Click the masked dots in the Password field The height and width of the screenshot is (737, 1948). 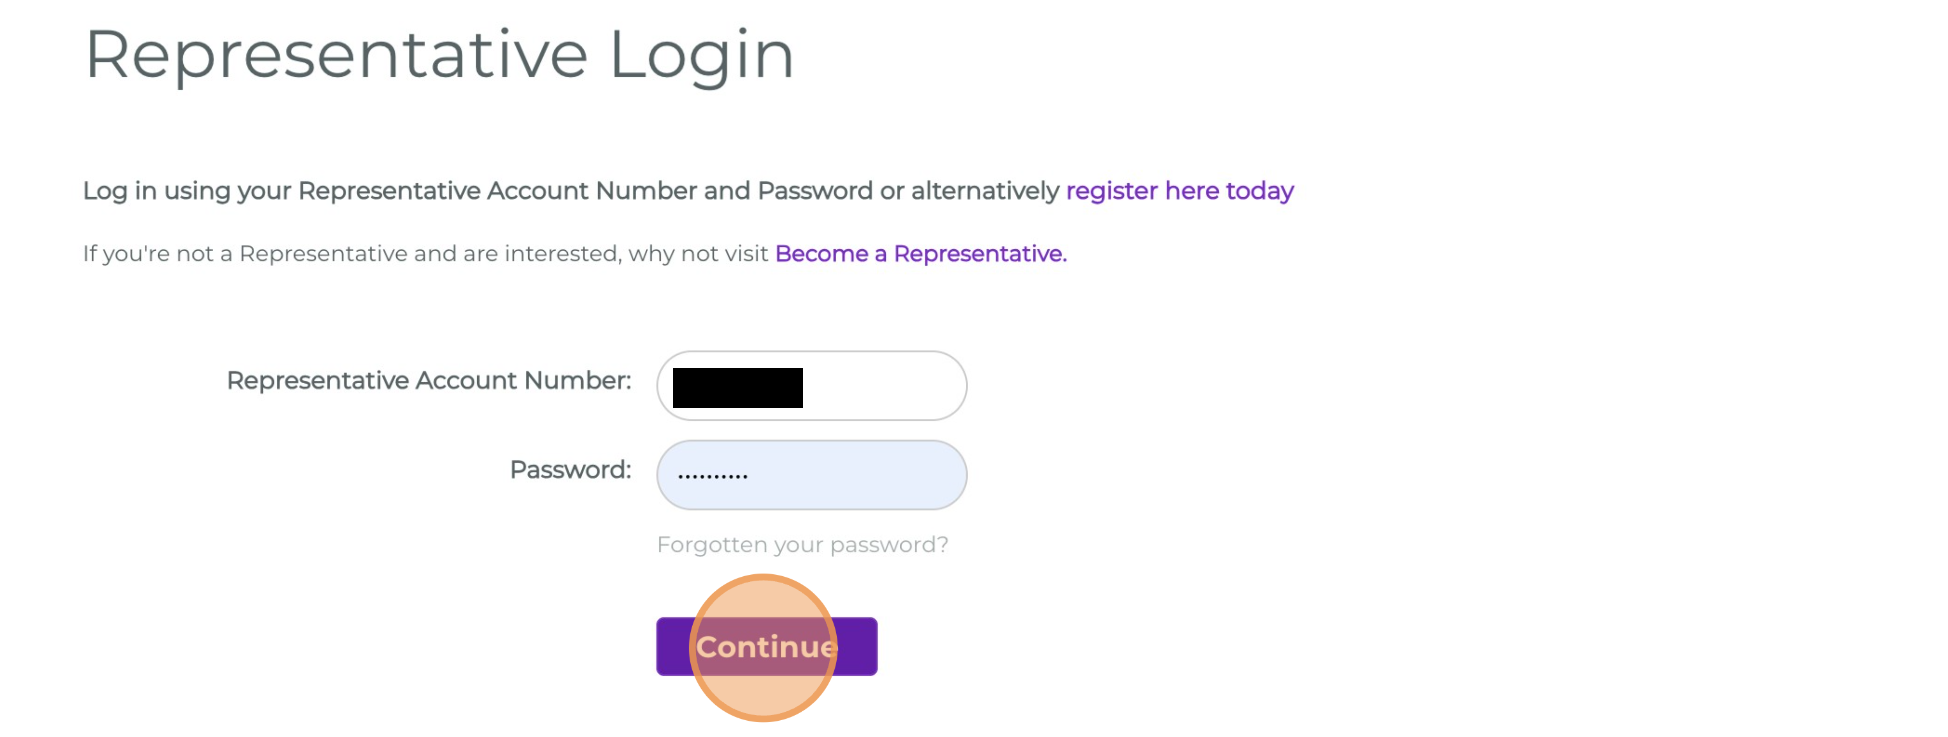pos(712,476)
